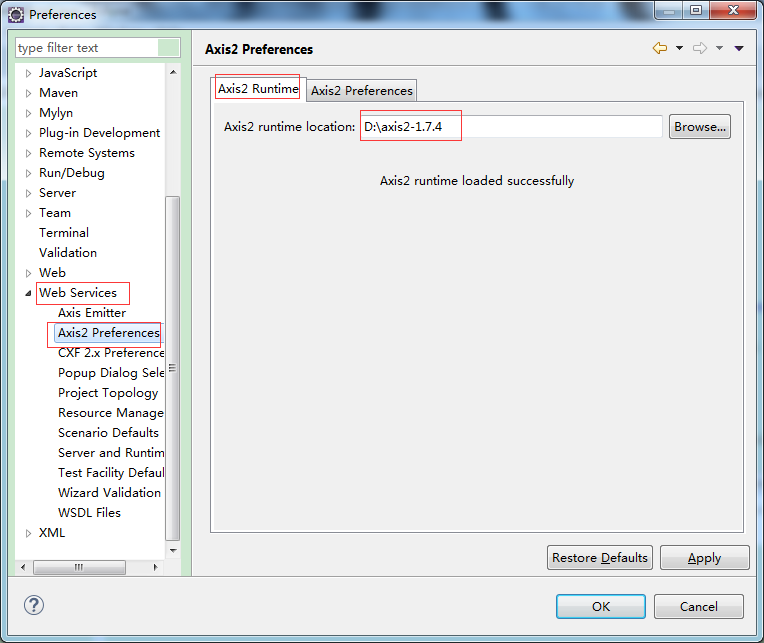Click the Preferences window gear icon
Screen dimensions: 764x643
16,15
